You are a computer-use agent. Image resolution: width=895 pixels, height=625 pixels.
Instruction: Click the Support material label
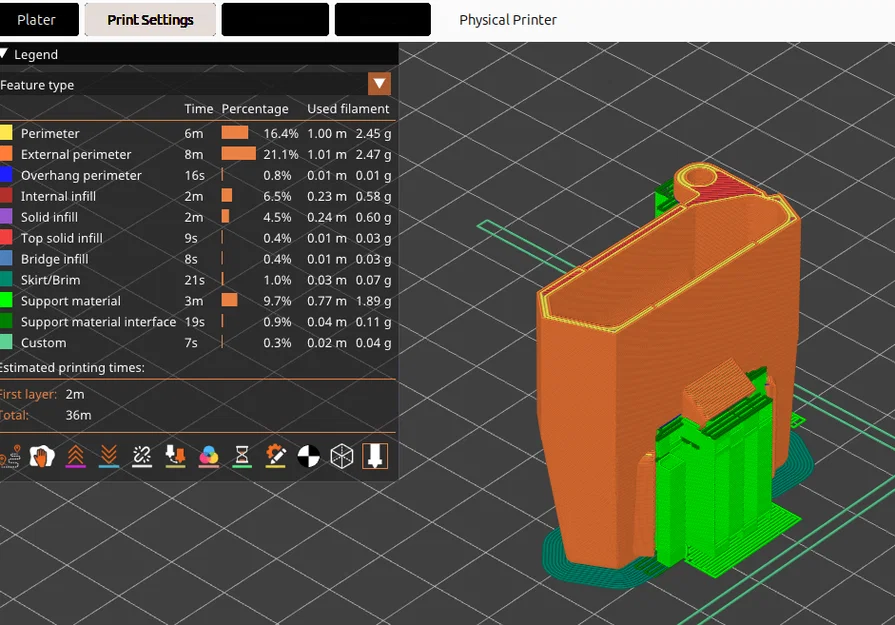71,301
